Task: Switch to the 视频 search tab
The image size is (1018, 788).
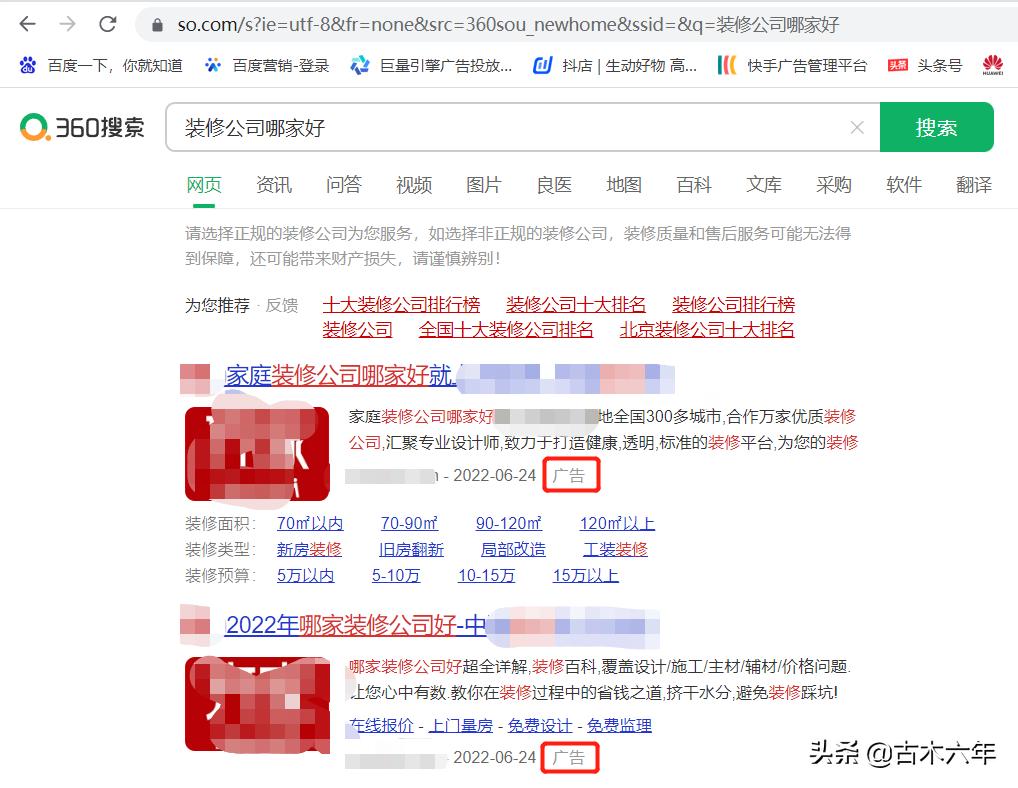Action: [413, 185]
